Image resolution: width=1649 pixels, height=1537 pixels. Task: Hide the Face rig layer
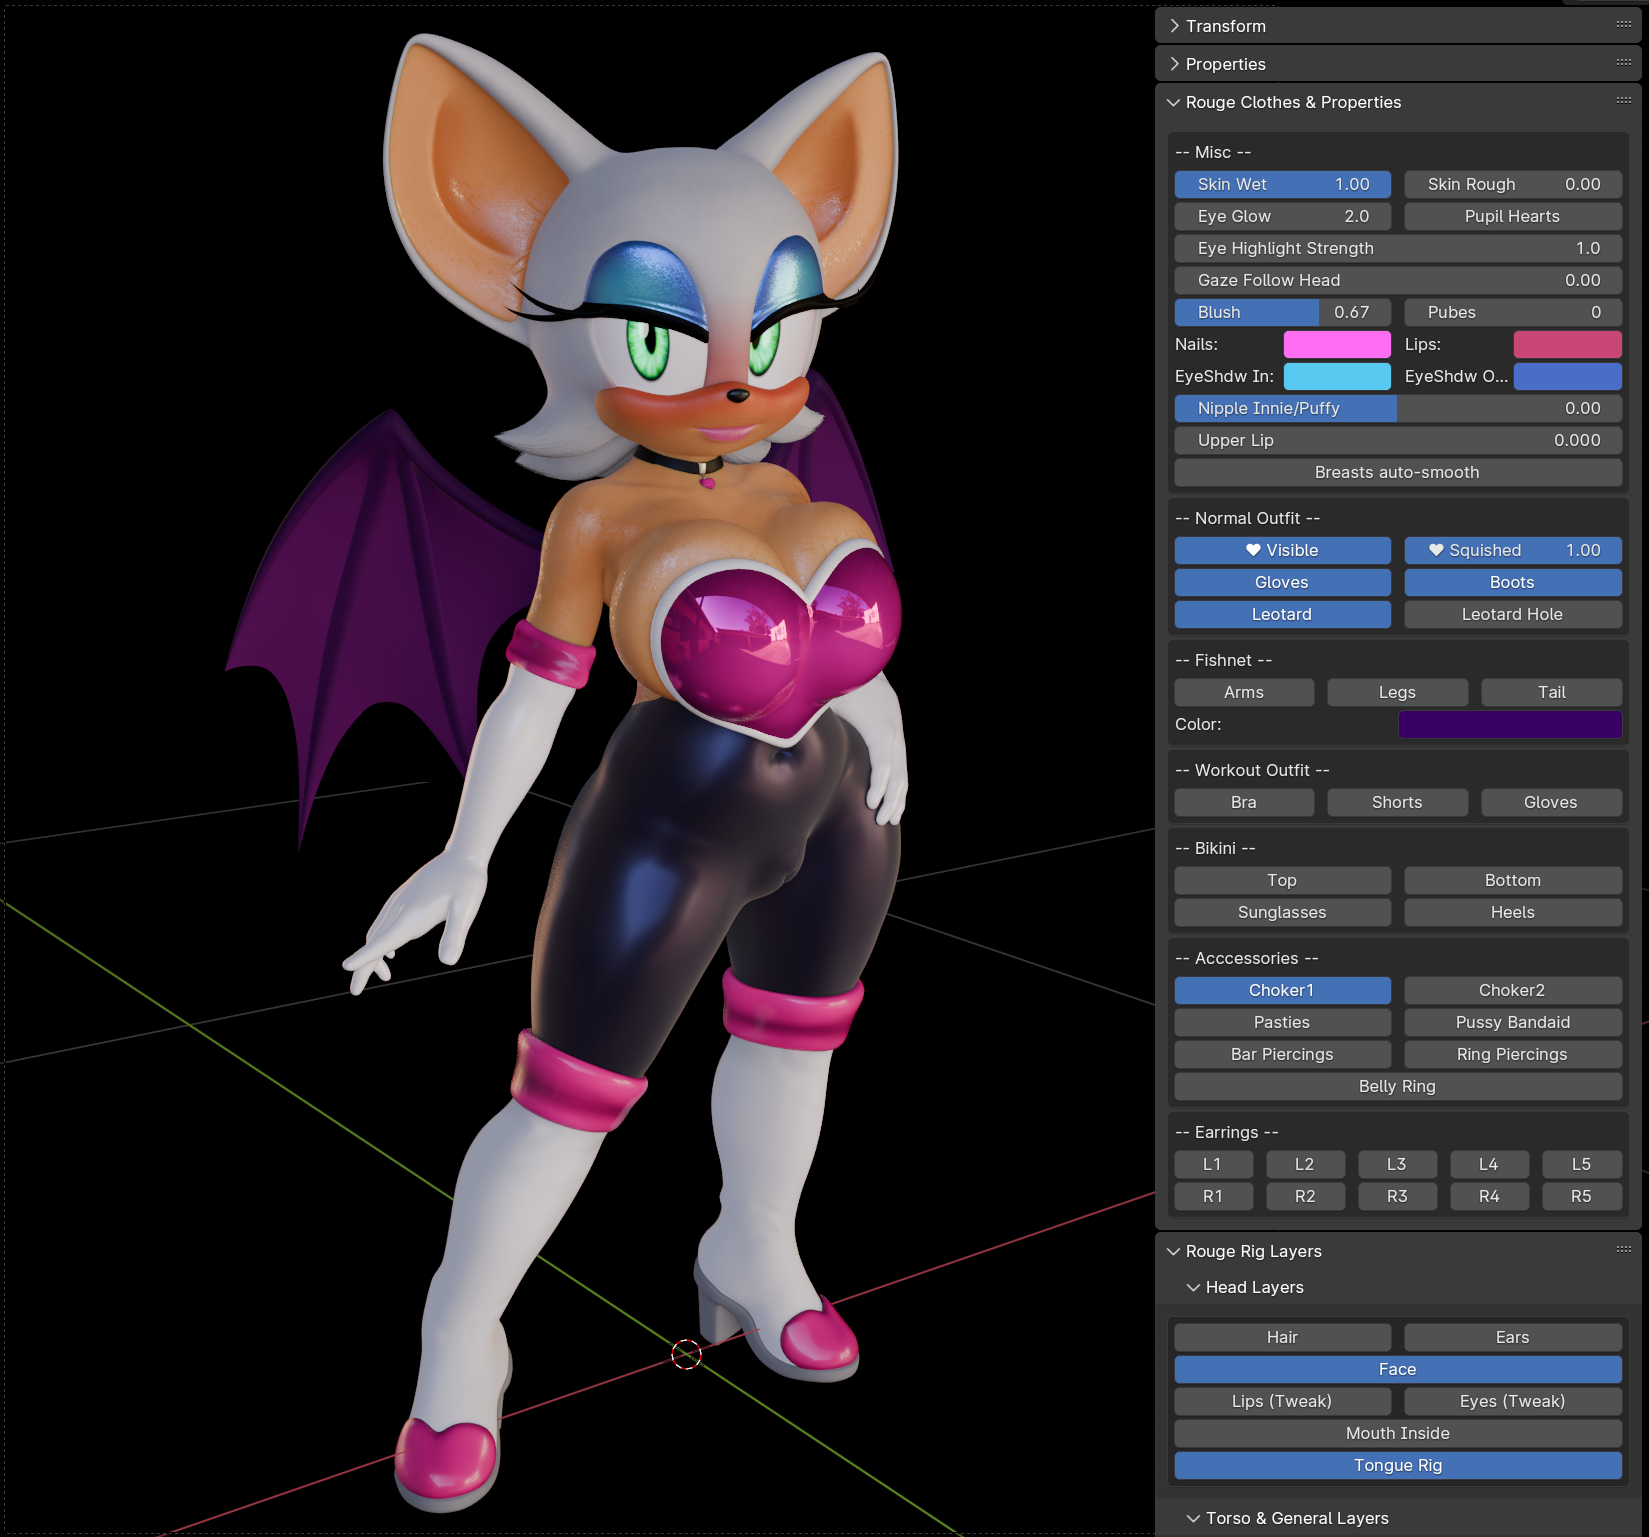click(1398, 1369)
